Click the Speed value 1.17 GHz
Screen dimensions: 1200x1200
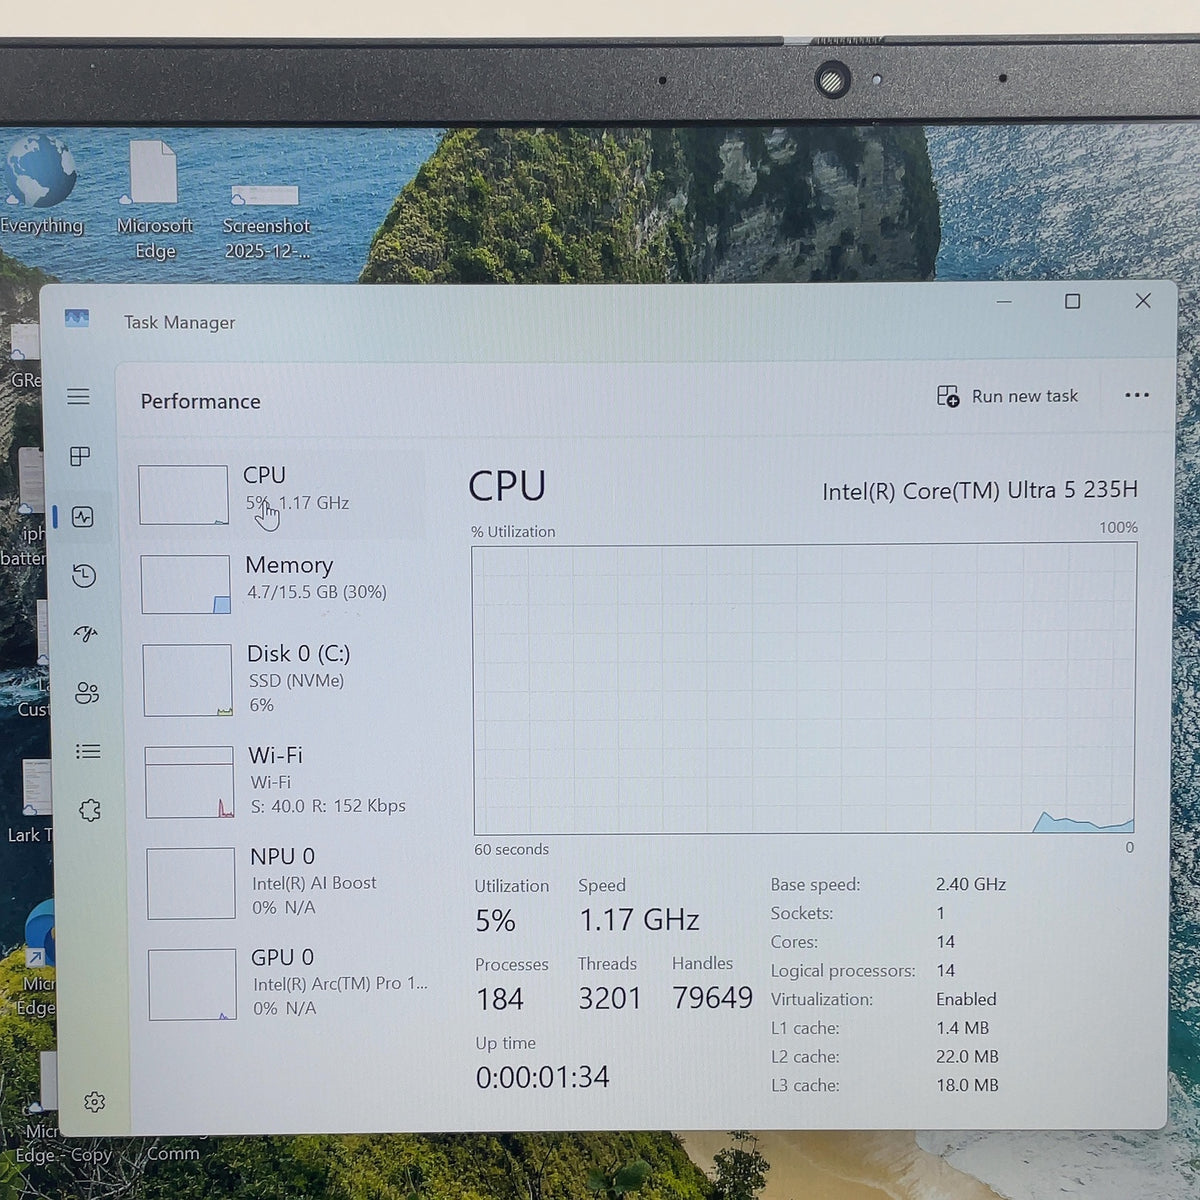639,920
